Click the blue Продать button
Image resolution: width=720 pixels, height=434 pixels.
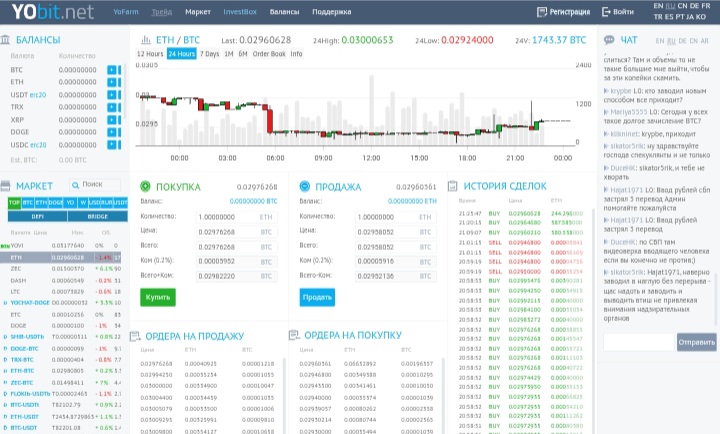(317, 297)
